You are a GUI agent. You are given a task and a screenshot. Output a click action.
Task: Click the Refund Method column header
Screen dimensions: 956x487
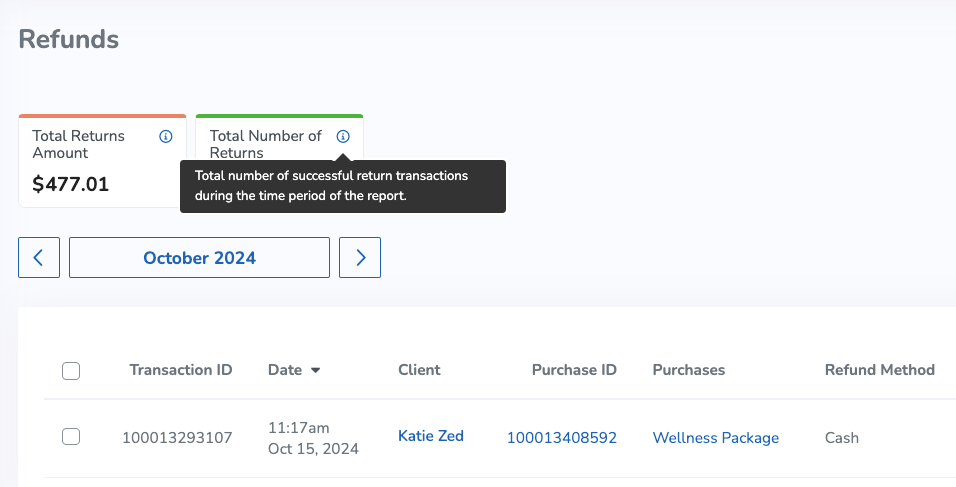[x=880, y=370]
